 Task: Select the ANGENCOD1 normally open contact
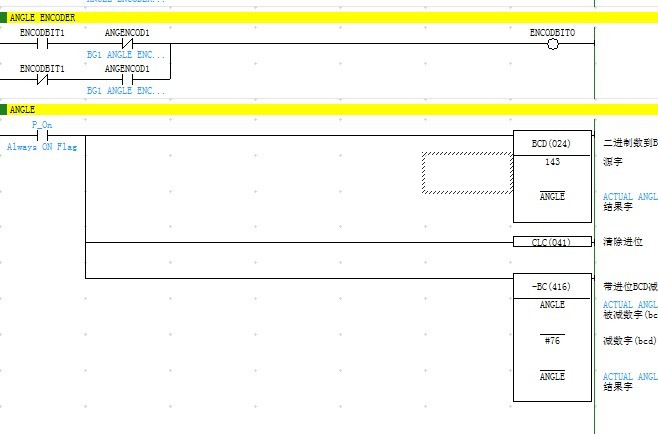(x=127, y=80)
